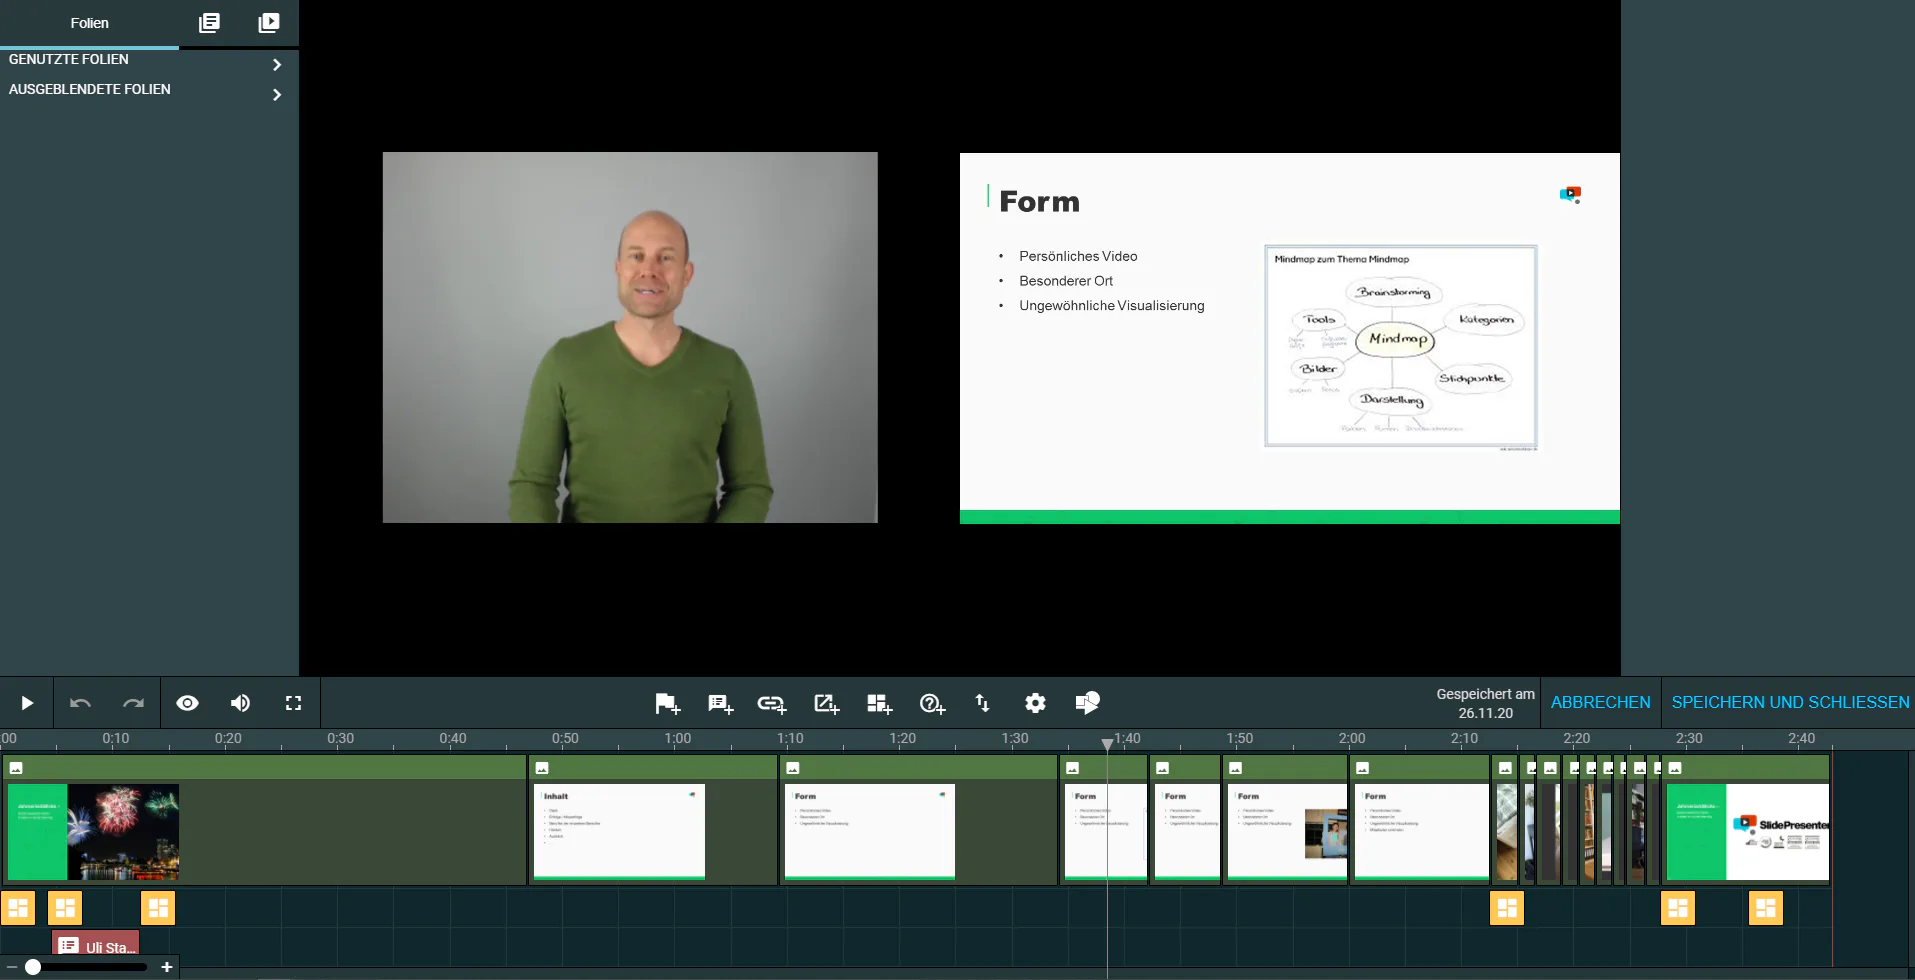This screenshot has width=1915, height=980.
Task: Click ABBRECHEN to cancel editing
Action: click(x=1600, y=702)
